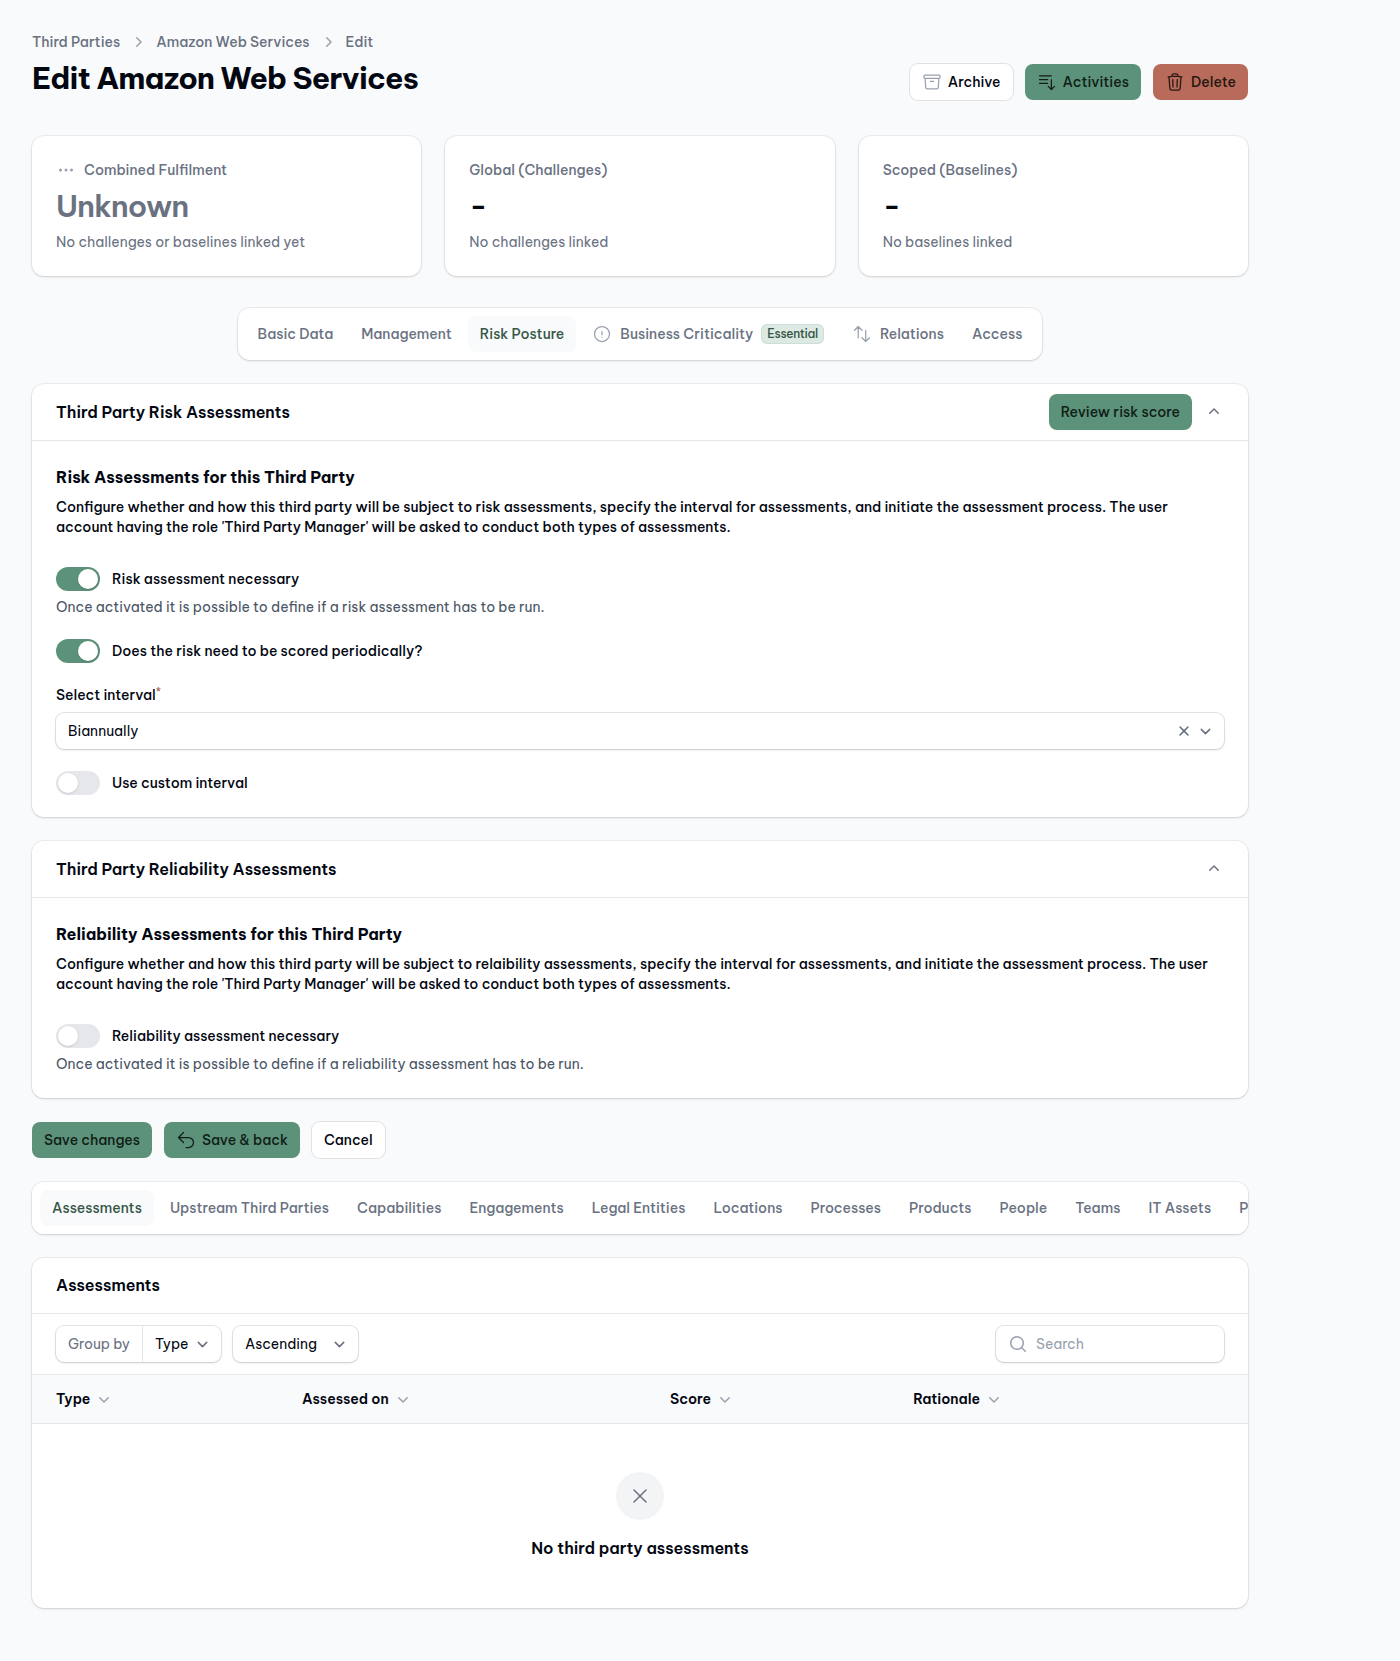This screenshot has height=1661, width=1400.
Task: Open Upstream Third Parties tab
Action: point(249,1208)
